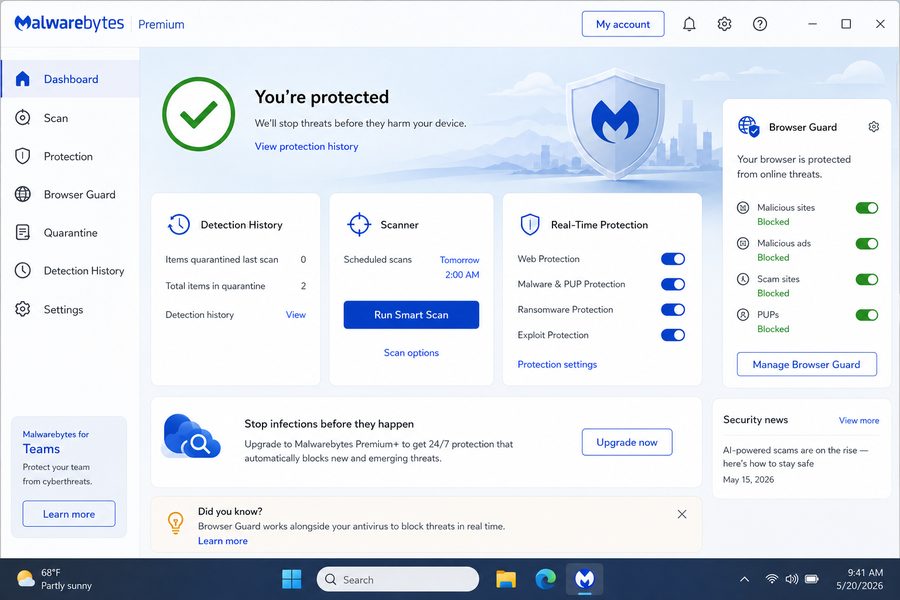Viewport: 900px width, 600px height.
Task: Open Protection settings link
Action: 557,364
